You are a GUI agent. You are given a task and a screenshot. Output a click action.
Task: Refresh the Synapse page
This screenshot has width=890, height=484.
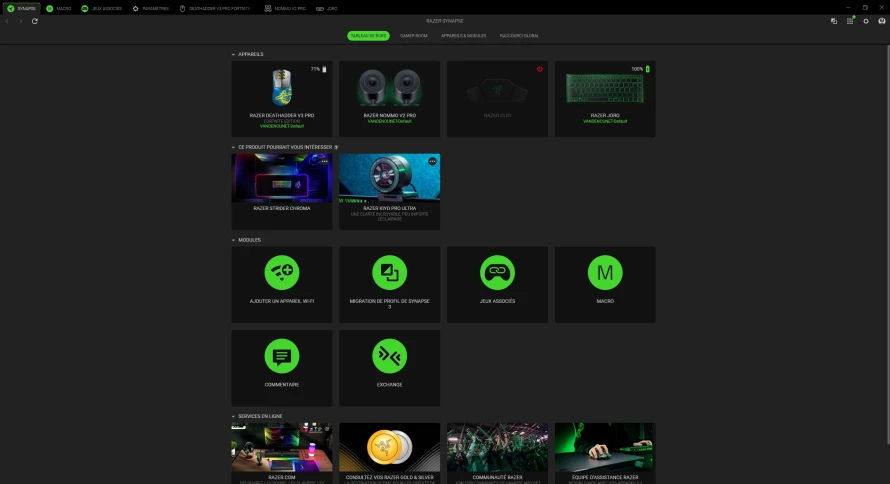pyautogui.click(x=35, y=21)
